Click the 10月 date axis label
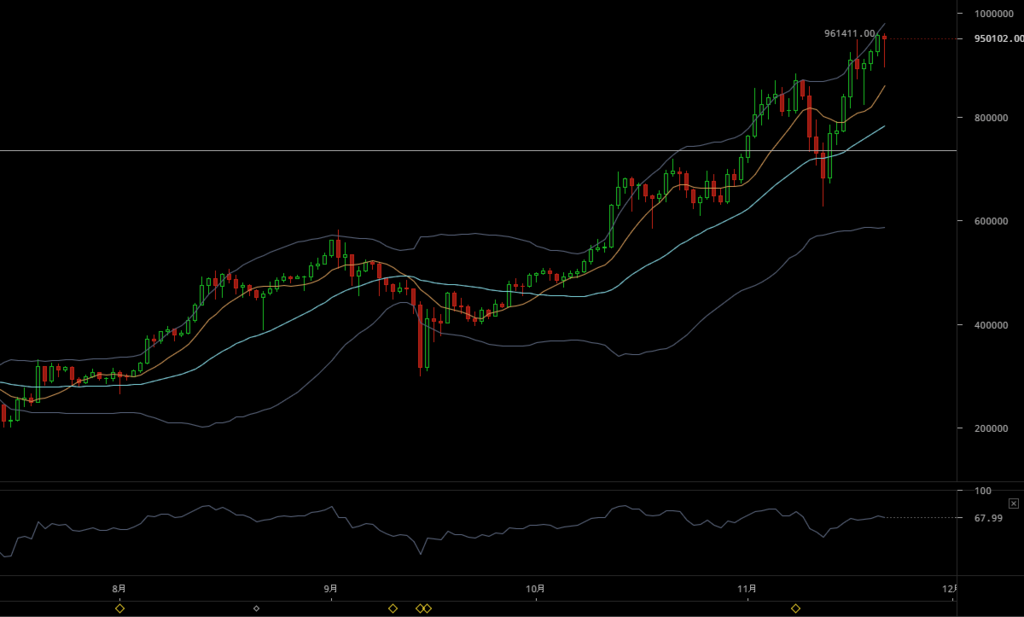The width and height of the screenshot is (1024, 617). pos(535,588)
